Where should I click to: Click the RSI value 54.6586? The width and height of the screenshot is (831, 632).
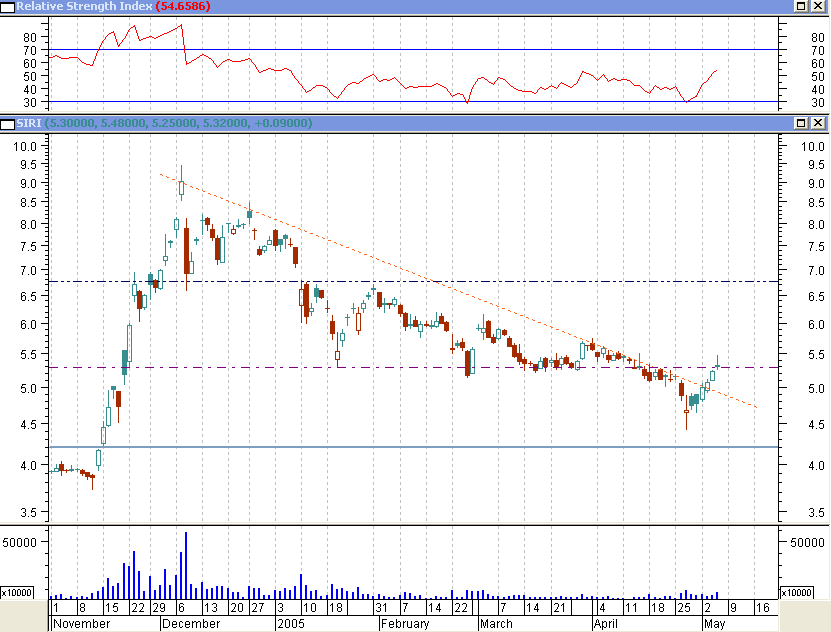pyautogui.click(x=183, y=6)
